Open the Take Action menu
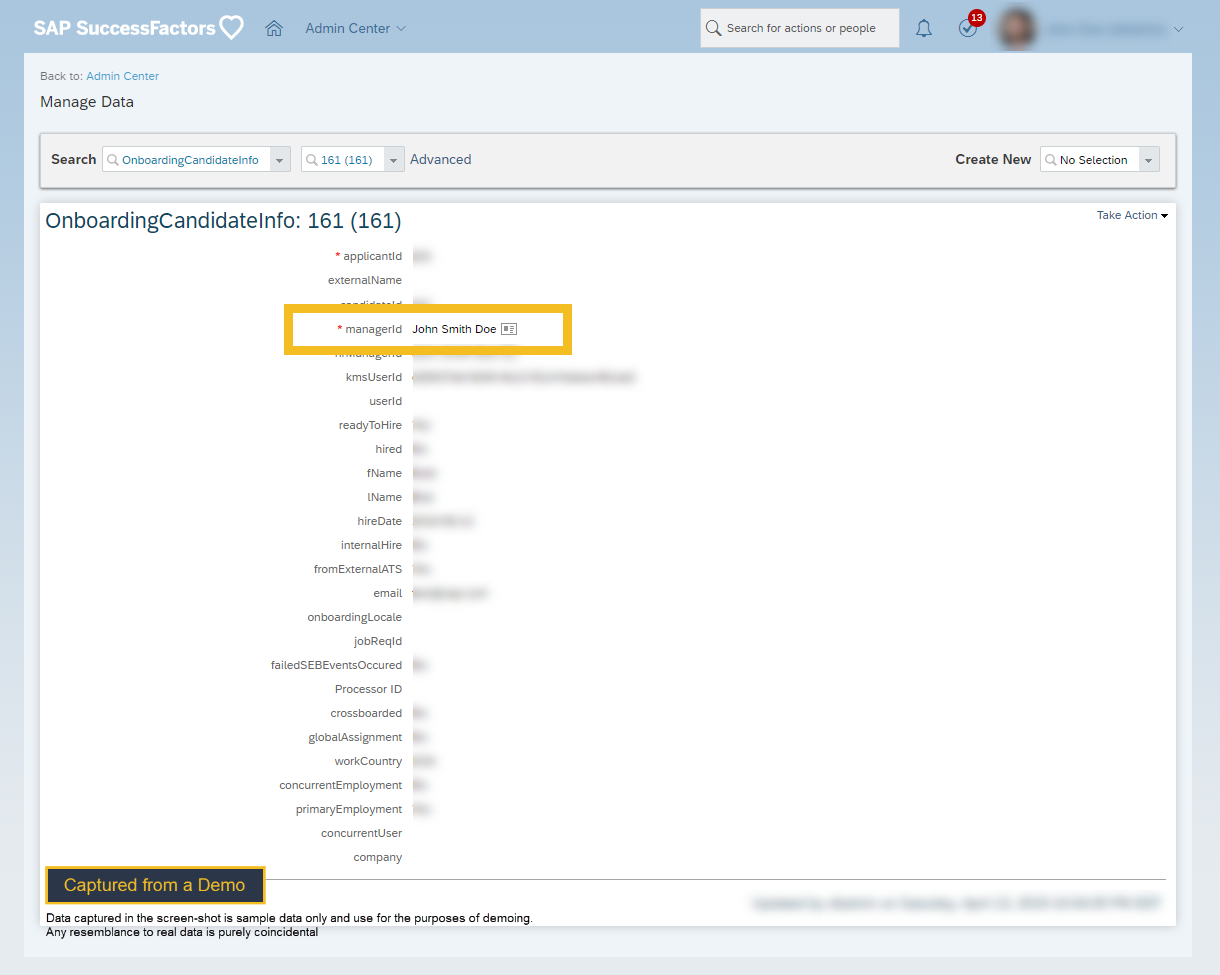1220x975 pixels. [1132, 215]
